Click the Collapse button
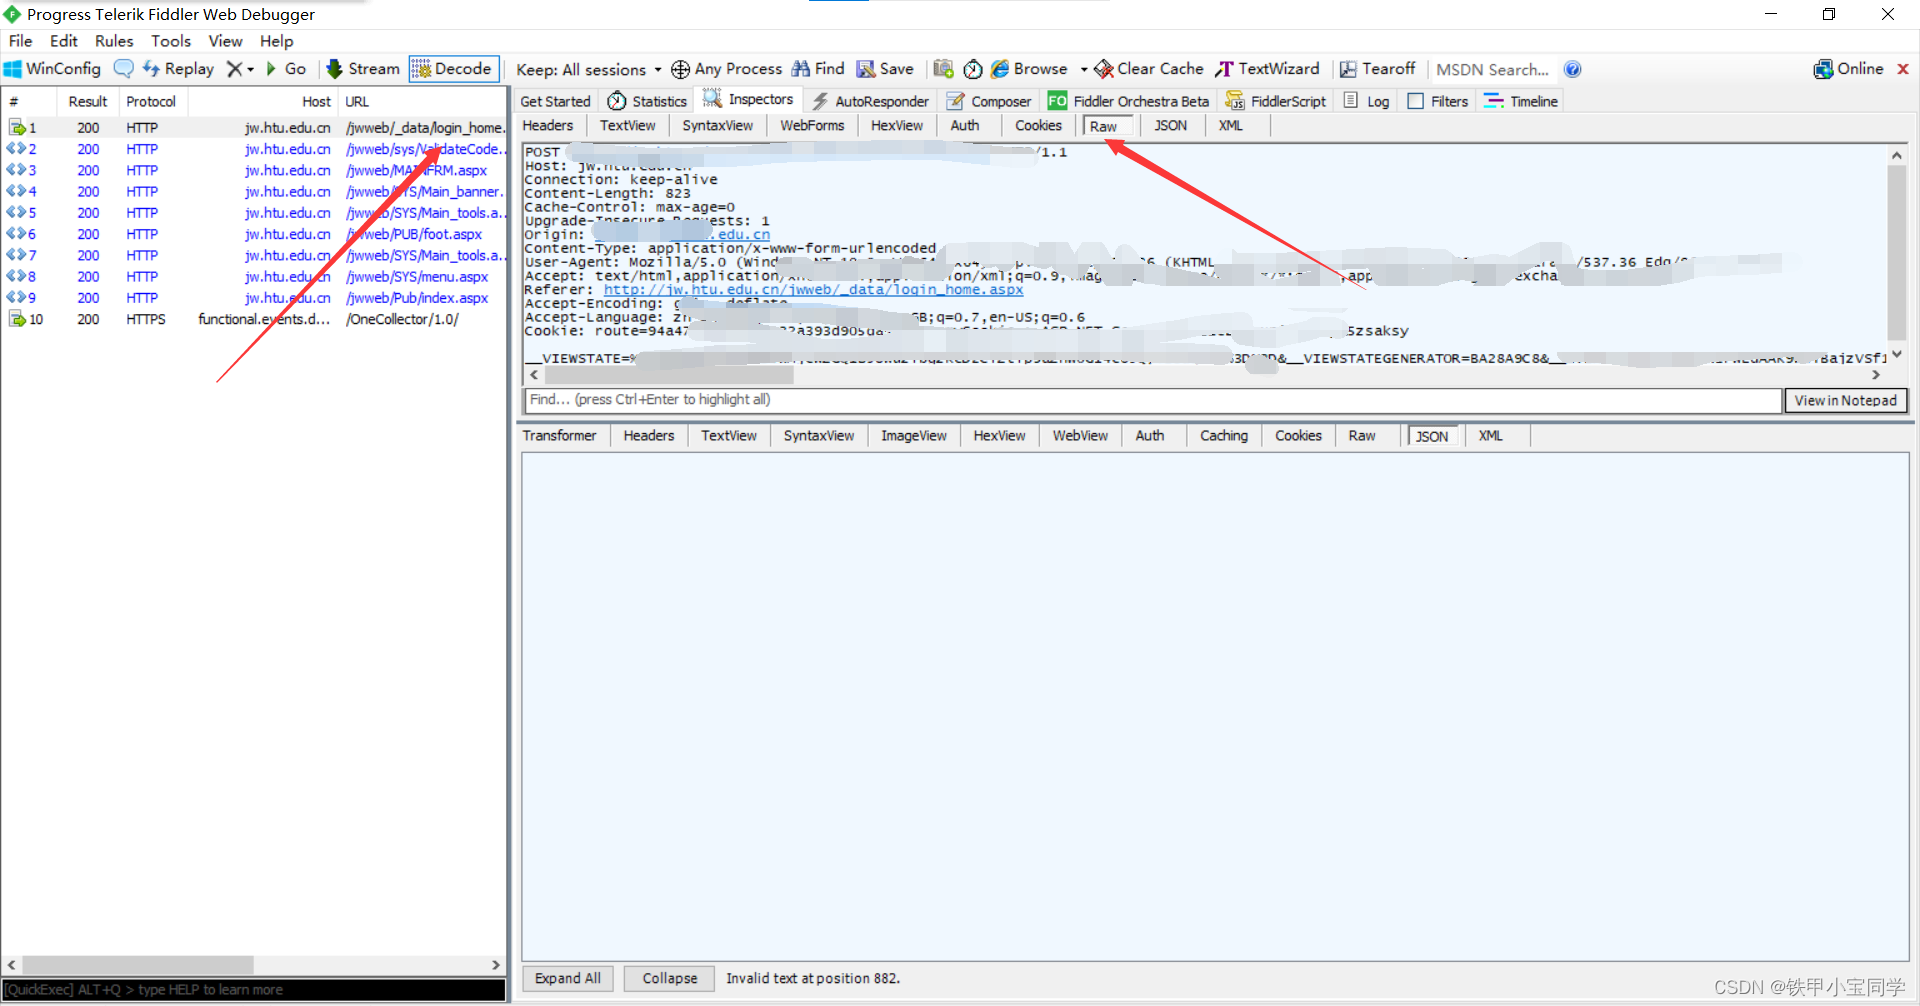Screen dimensions: 1920x1006 click(669, 978)
